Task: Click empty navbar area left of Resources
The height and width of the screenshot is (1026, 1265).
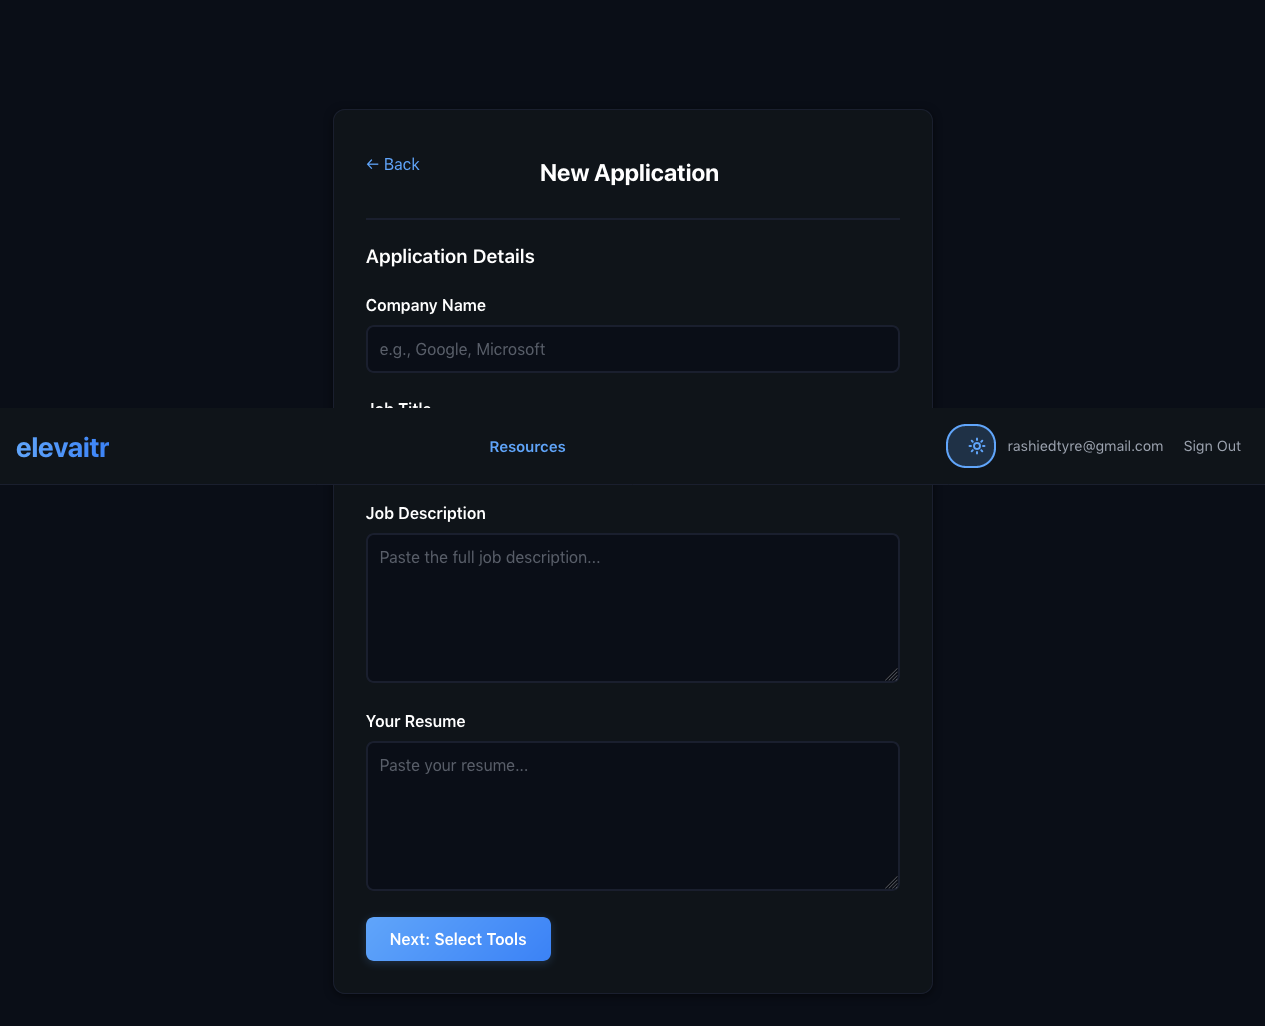Action: click(300, 447)
